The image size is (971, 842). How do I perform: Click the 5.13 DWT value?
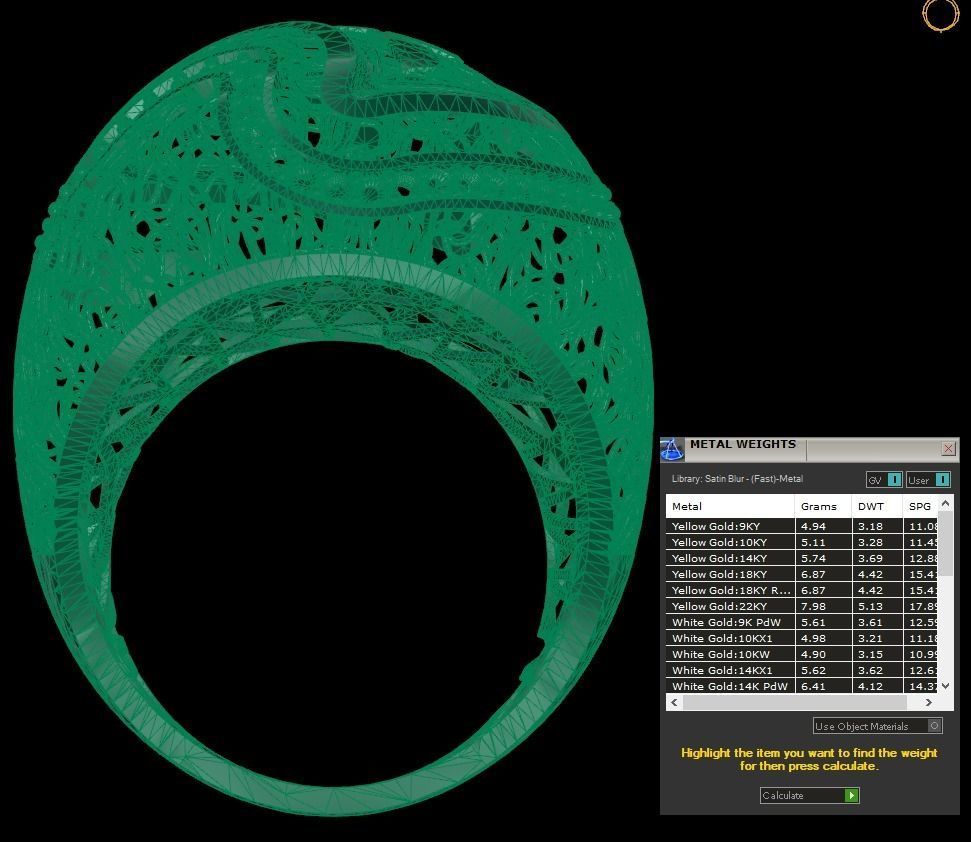(870, 607)
